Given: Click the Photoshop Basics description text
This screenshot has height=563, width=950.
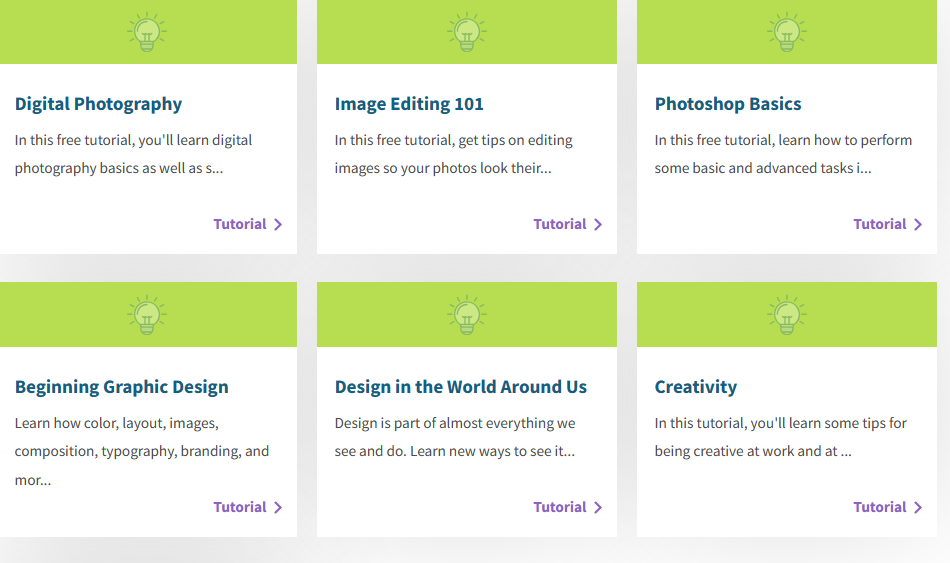Looking at the screenshot, I should pyautogui.click(x=783, y=154).
